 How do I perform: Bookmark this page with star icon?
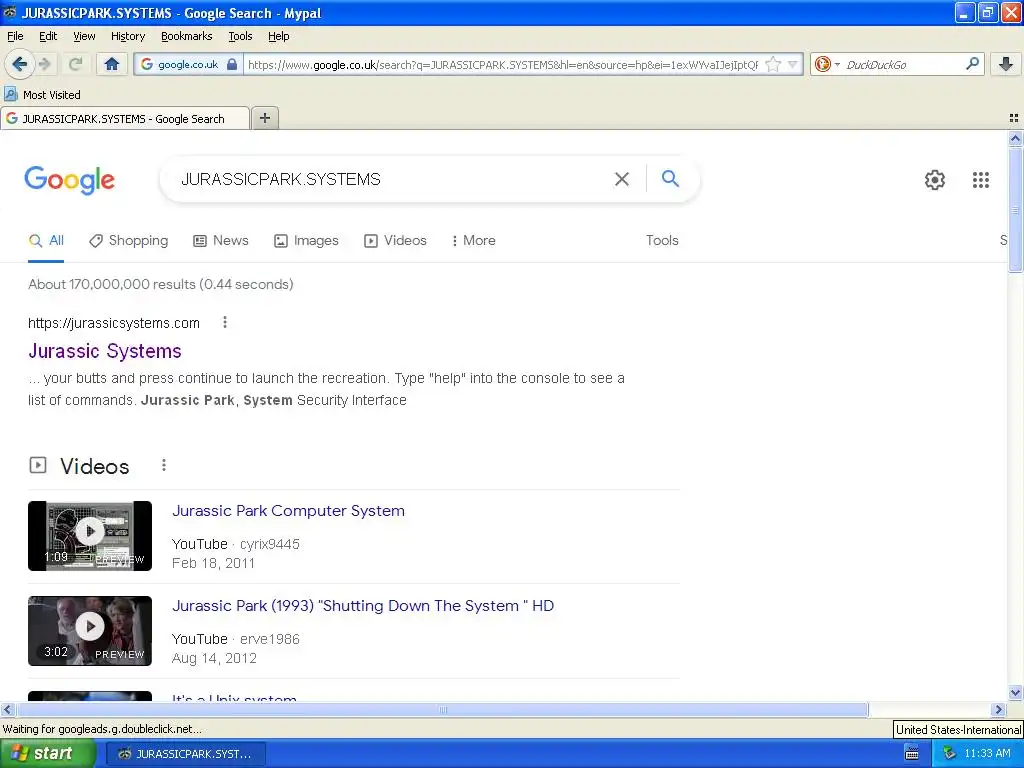pos(773,64)
